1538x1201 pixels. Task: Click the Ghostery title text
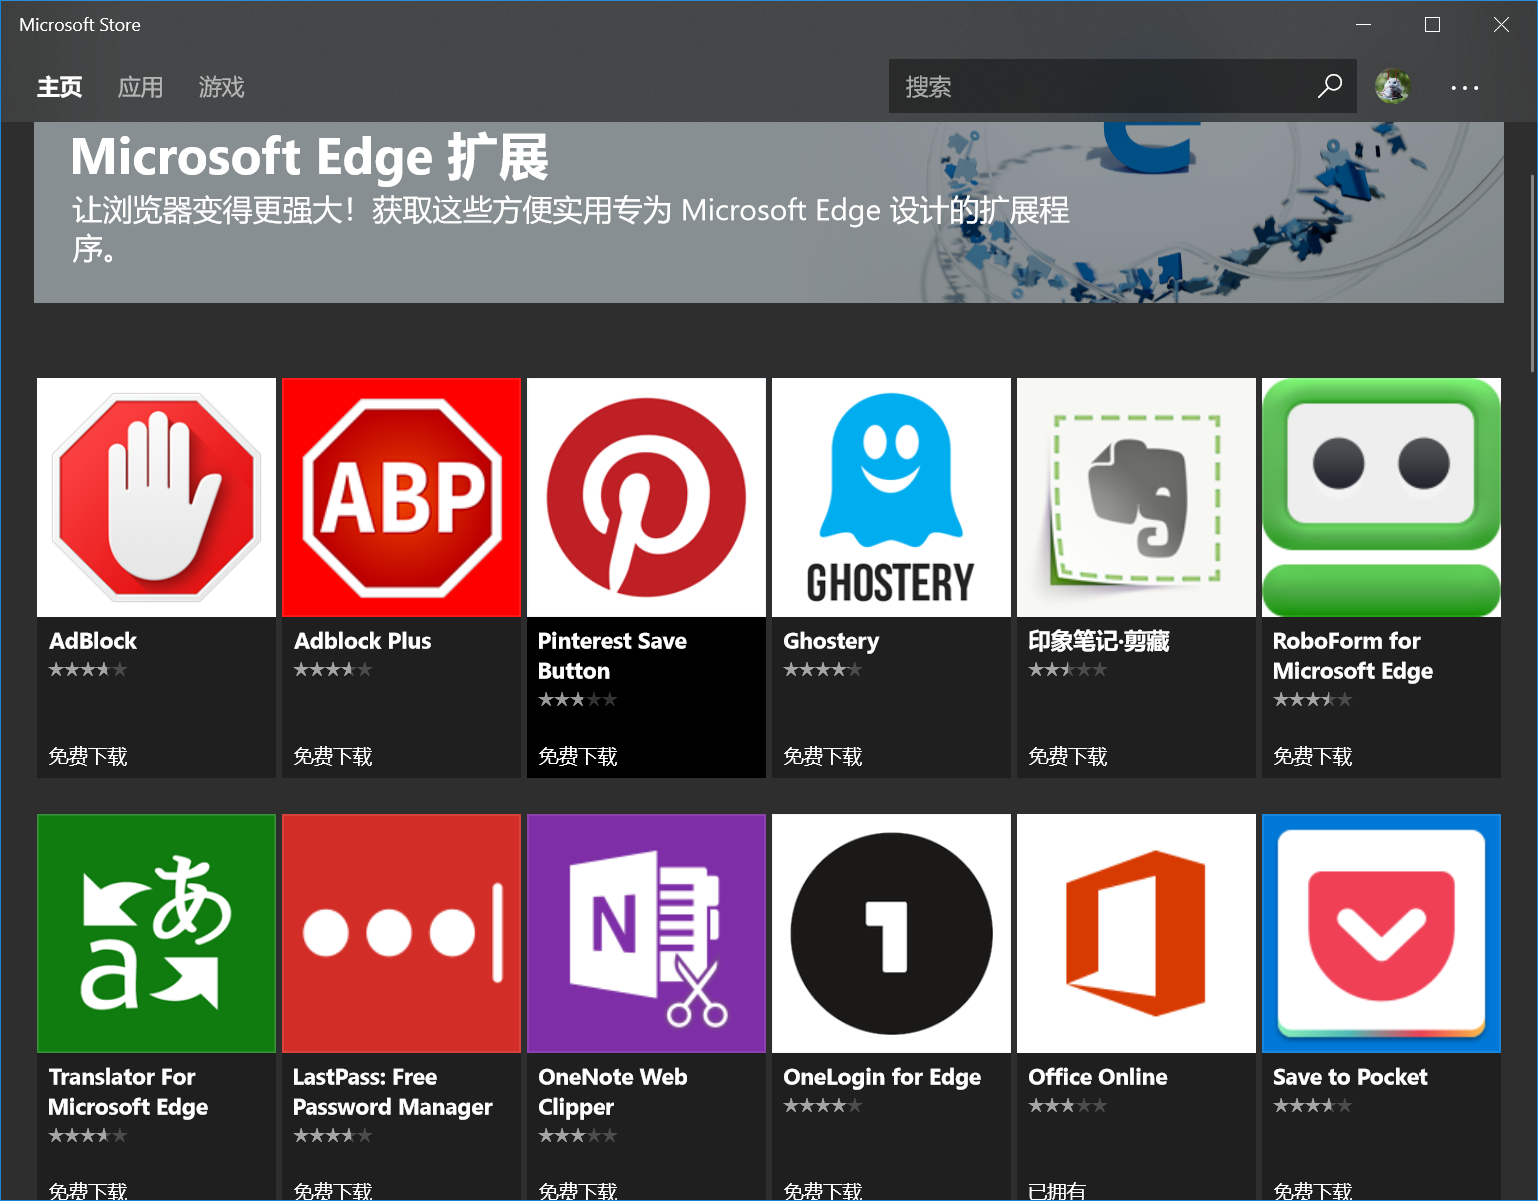point(831,641)
